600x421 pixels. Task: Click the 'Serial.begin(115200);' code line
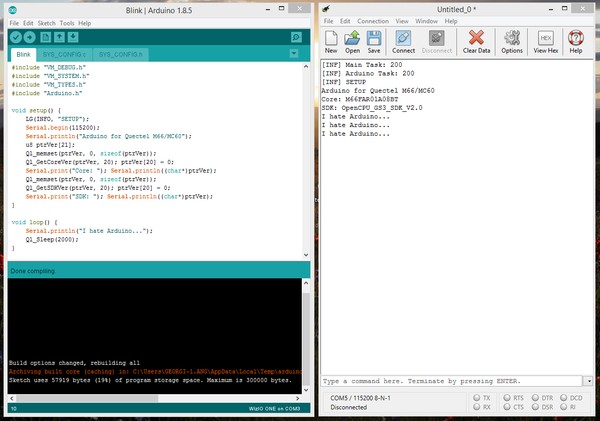pyautogui.click(x=62, y=127)
